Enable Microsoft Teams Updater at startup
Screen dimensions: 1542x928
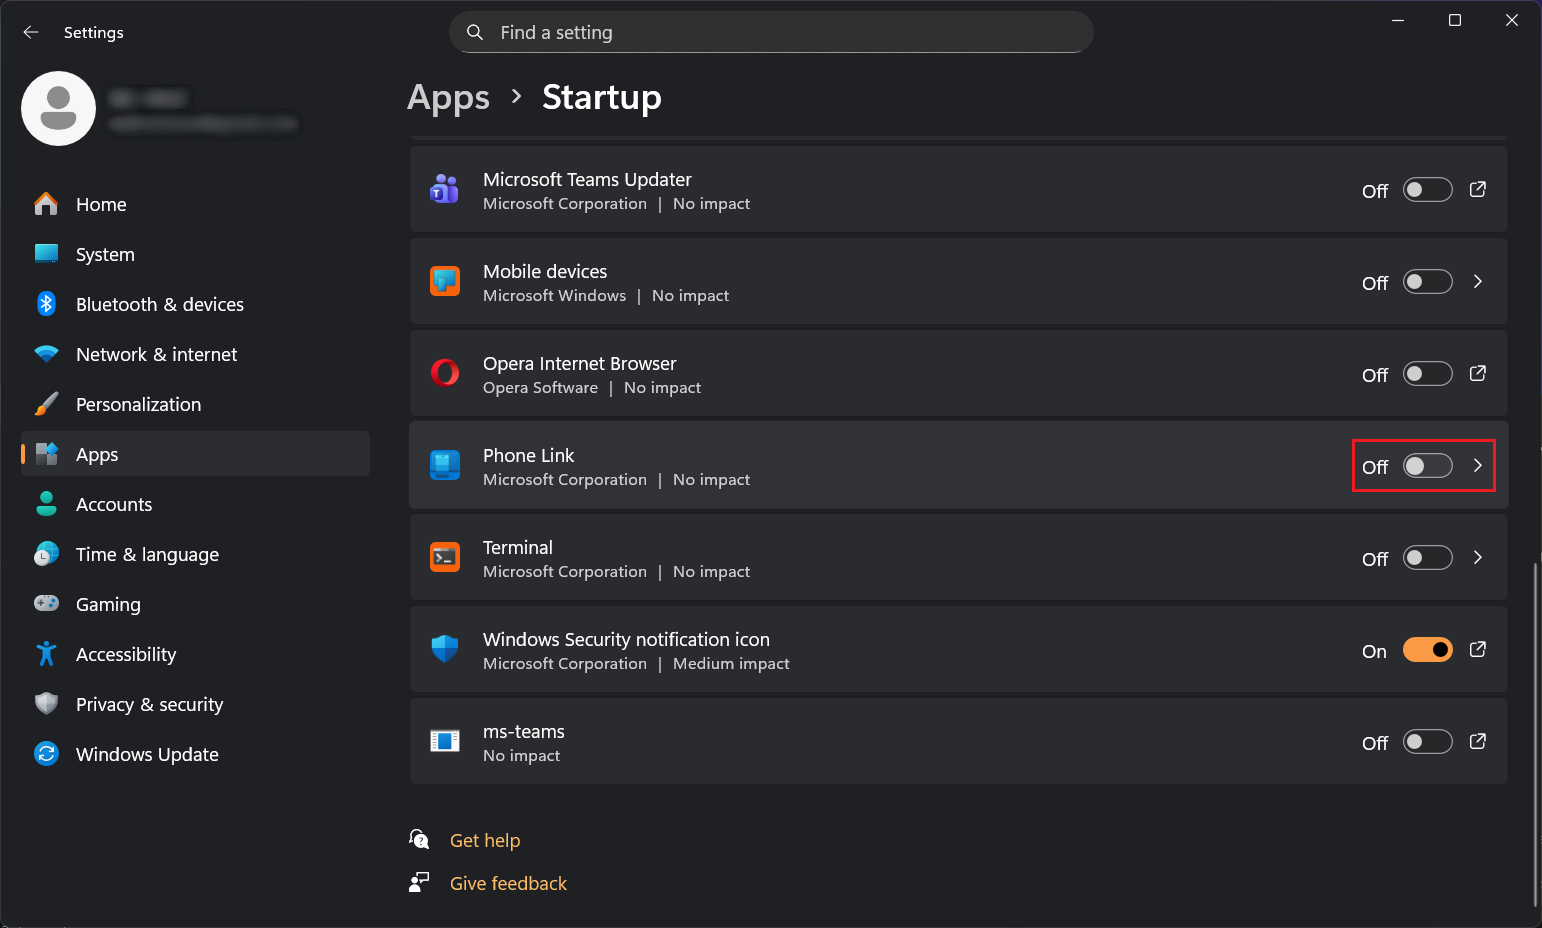1427,190
